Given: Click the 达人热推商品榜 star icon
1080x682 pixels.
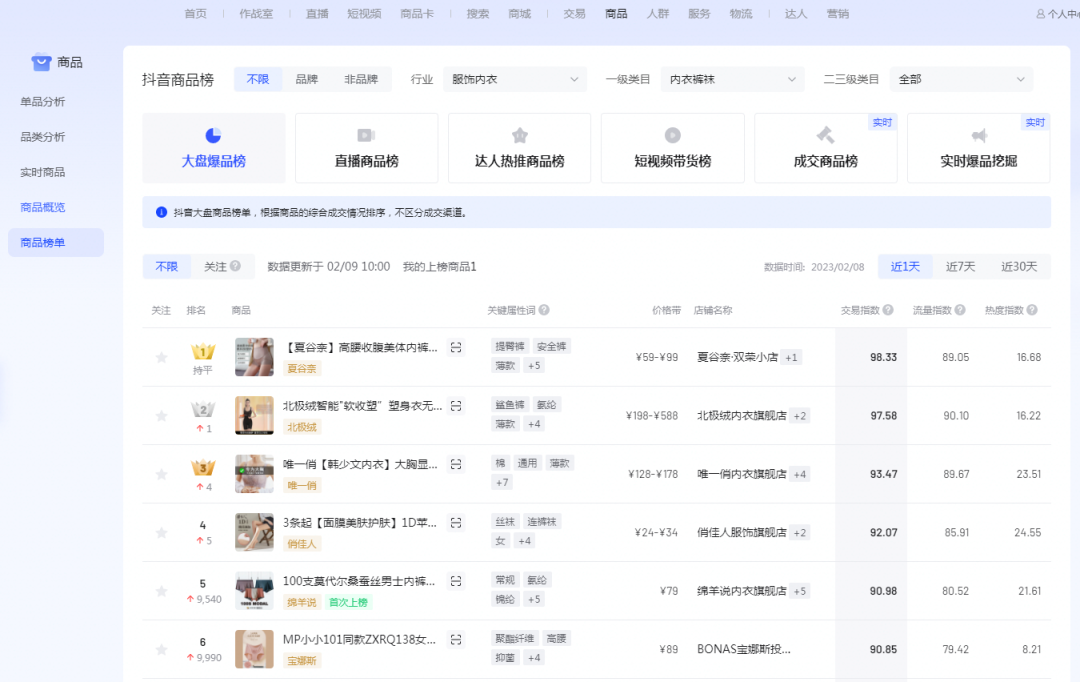Looking at the screenshot, I should click(520, 134).
